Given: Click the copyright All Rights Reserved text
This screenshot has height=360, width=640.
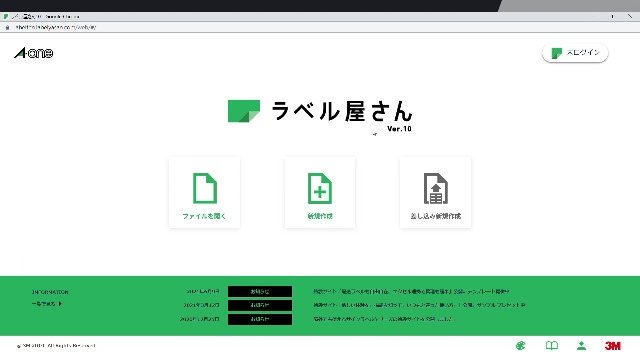Looking at the screenshot, I should (x=56, y=346).
